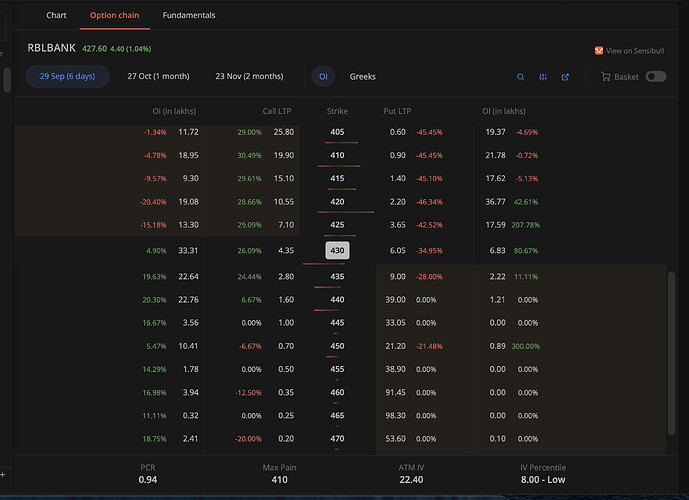Open the Fundamentals tab
Screen dimensions: 689x500
pyautogui.click(x=189, y=15)
